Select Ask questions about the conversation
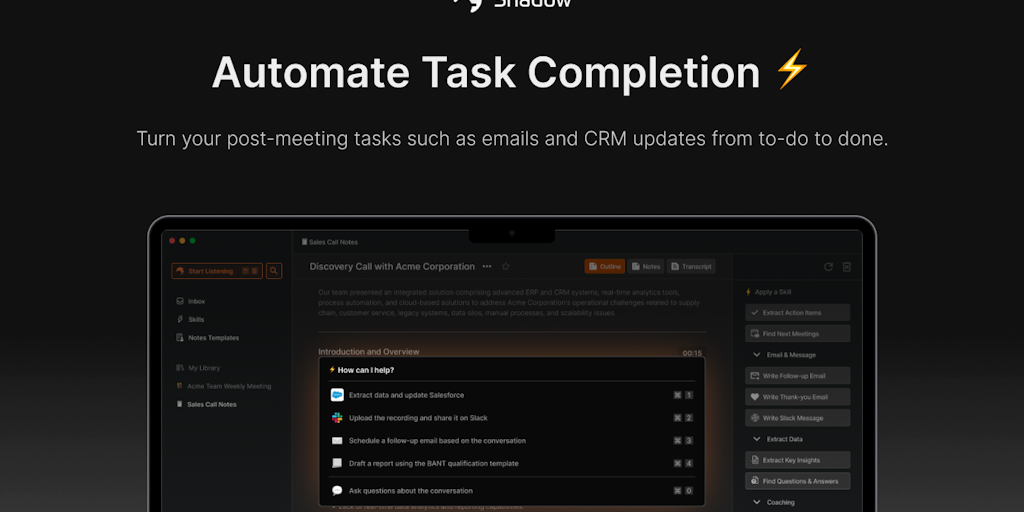The width and height of the screenshot is (1024, 512). click(512, 490)
